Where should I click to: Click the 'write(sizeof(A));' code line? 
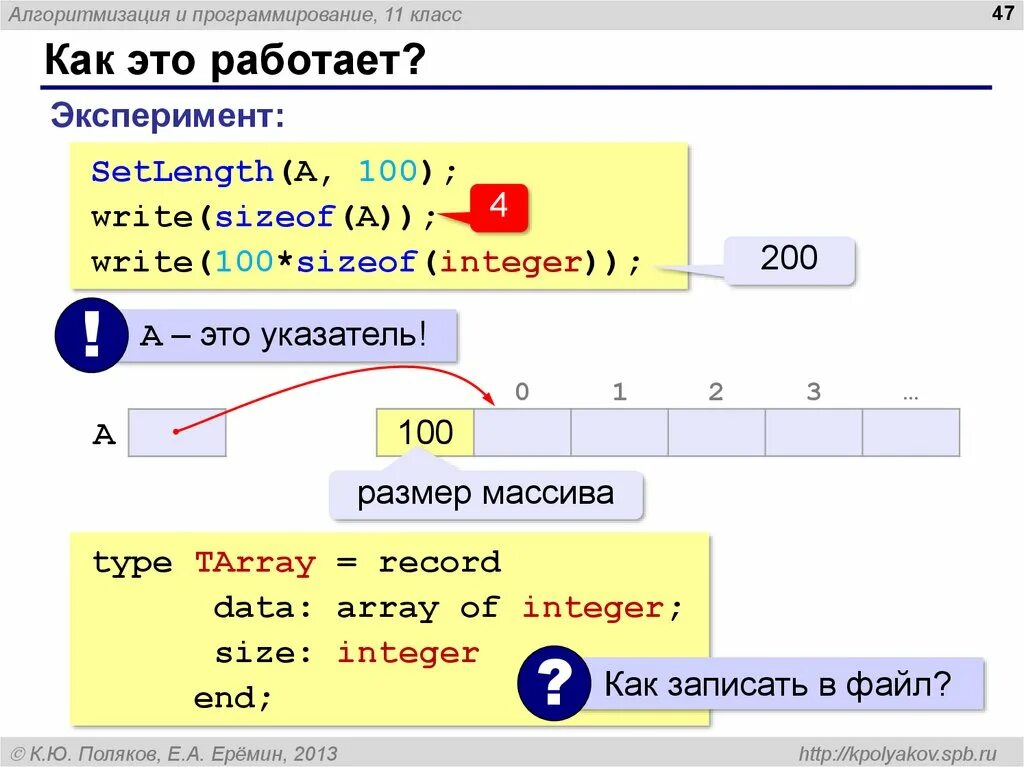(x=264, y=217)
